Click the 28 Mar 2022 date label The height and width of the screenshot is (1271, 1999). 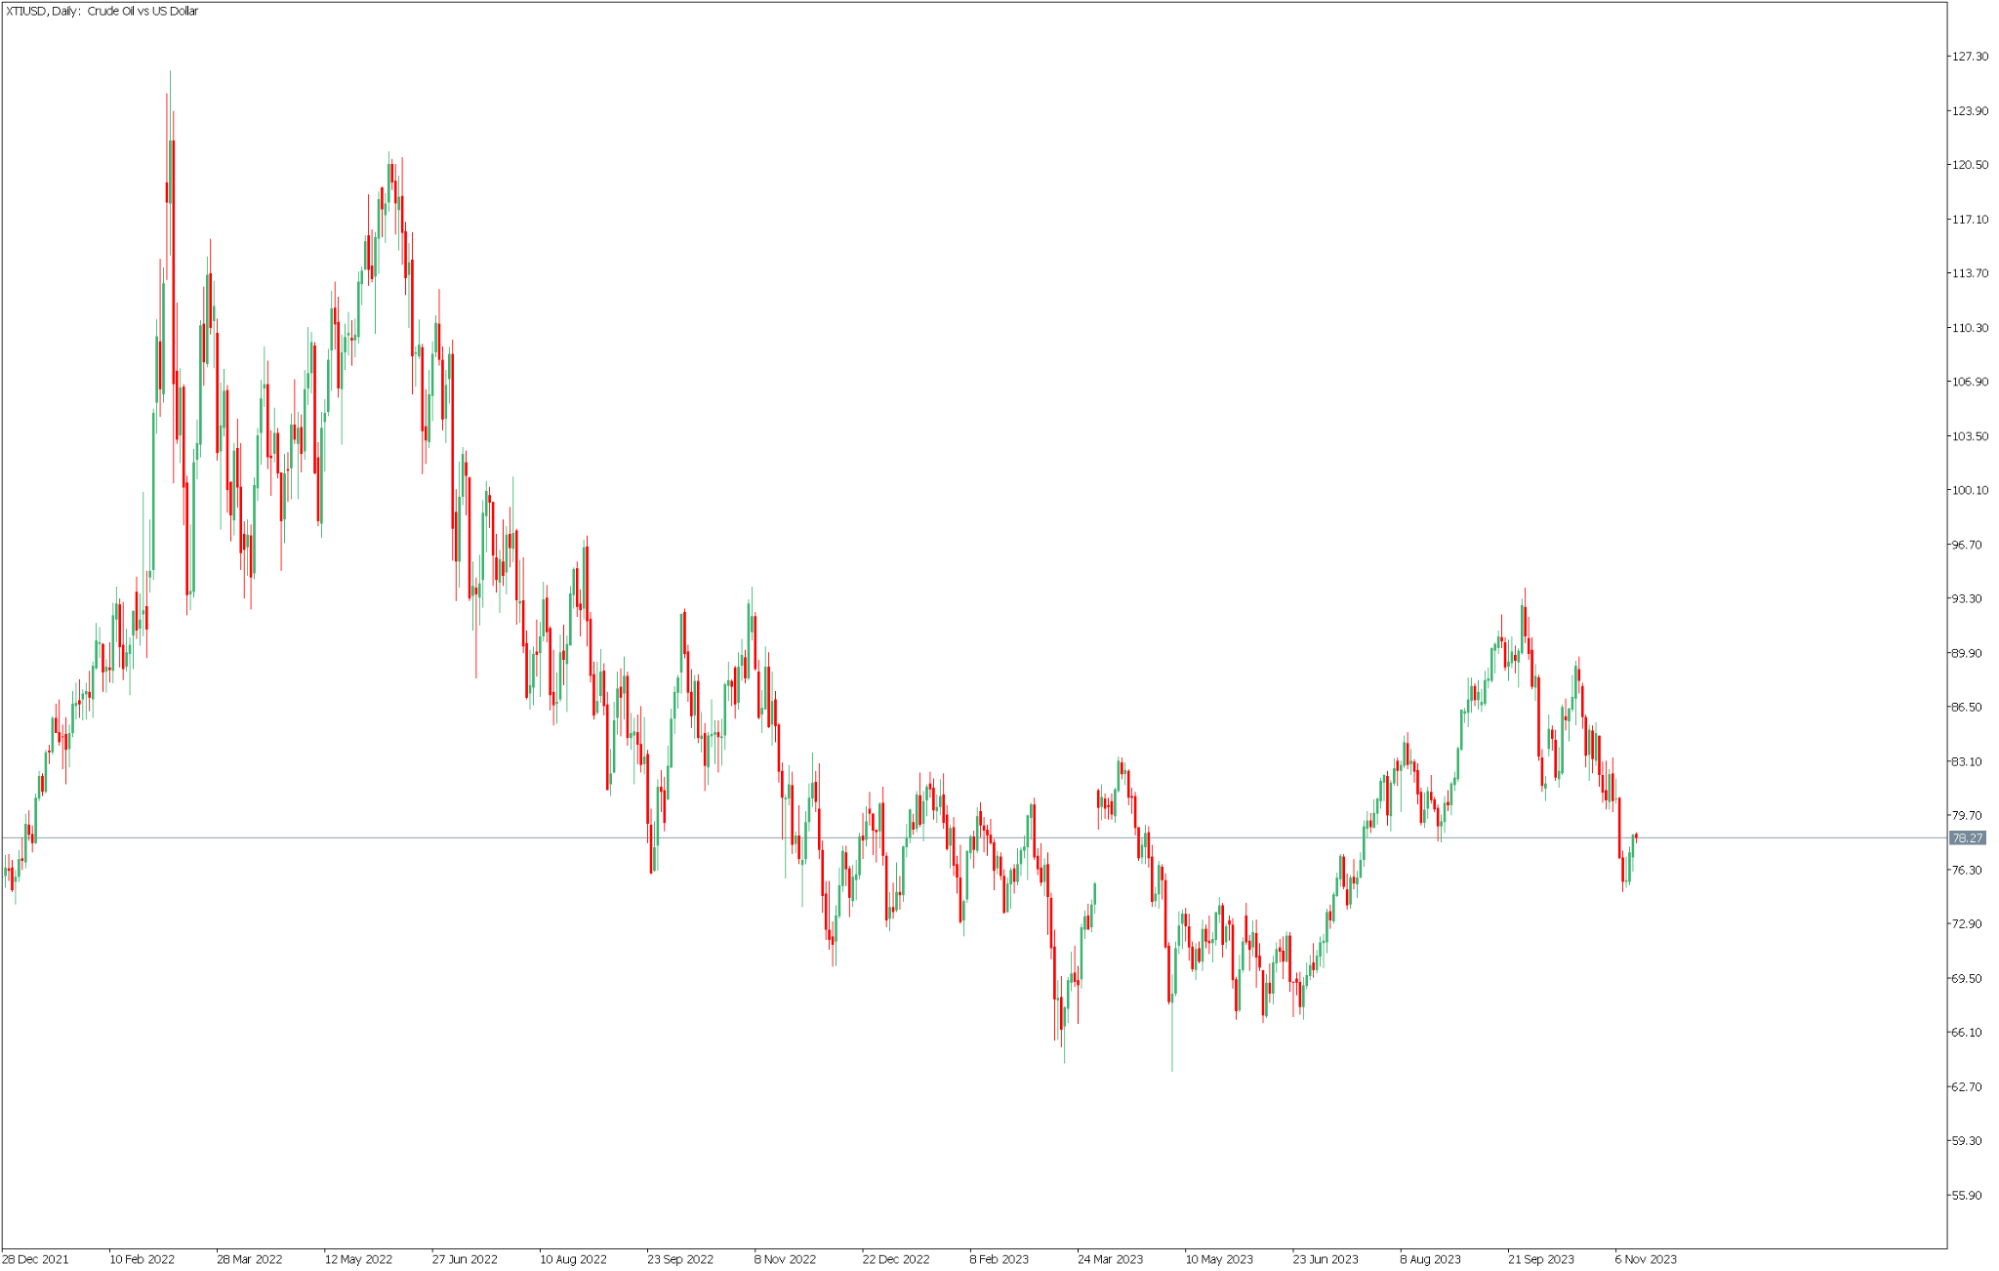250,1260
